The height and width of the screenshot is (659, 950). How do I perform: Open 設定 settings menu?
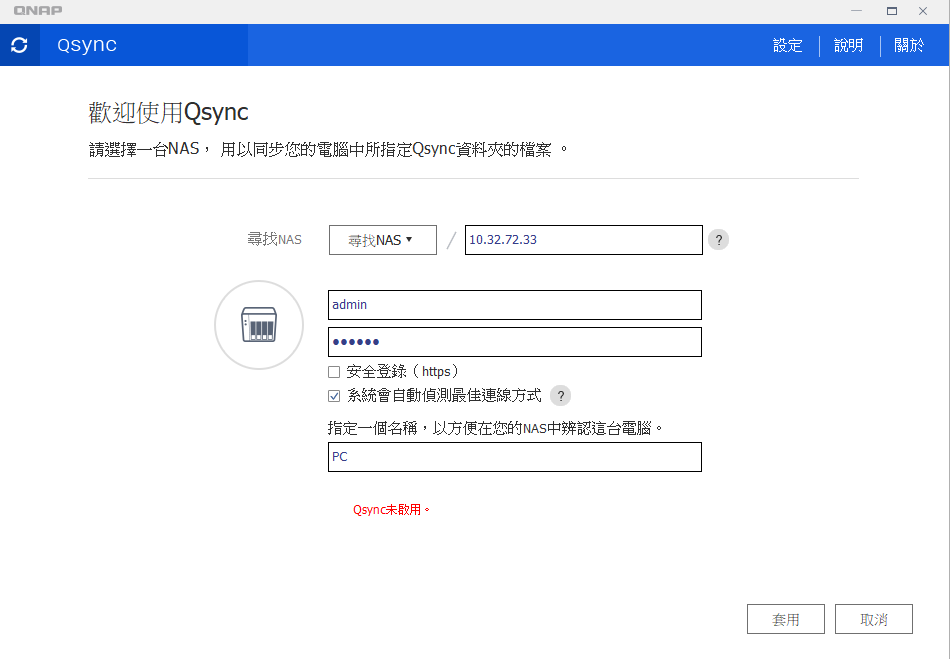[x=787, y=45]
